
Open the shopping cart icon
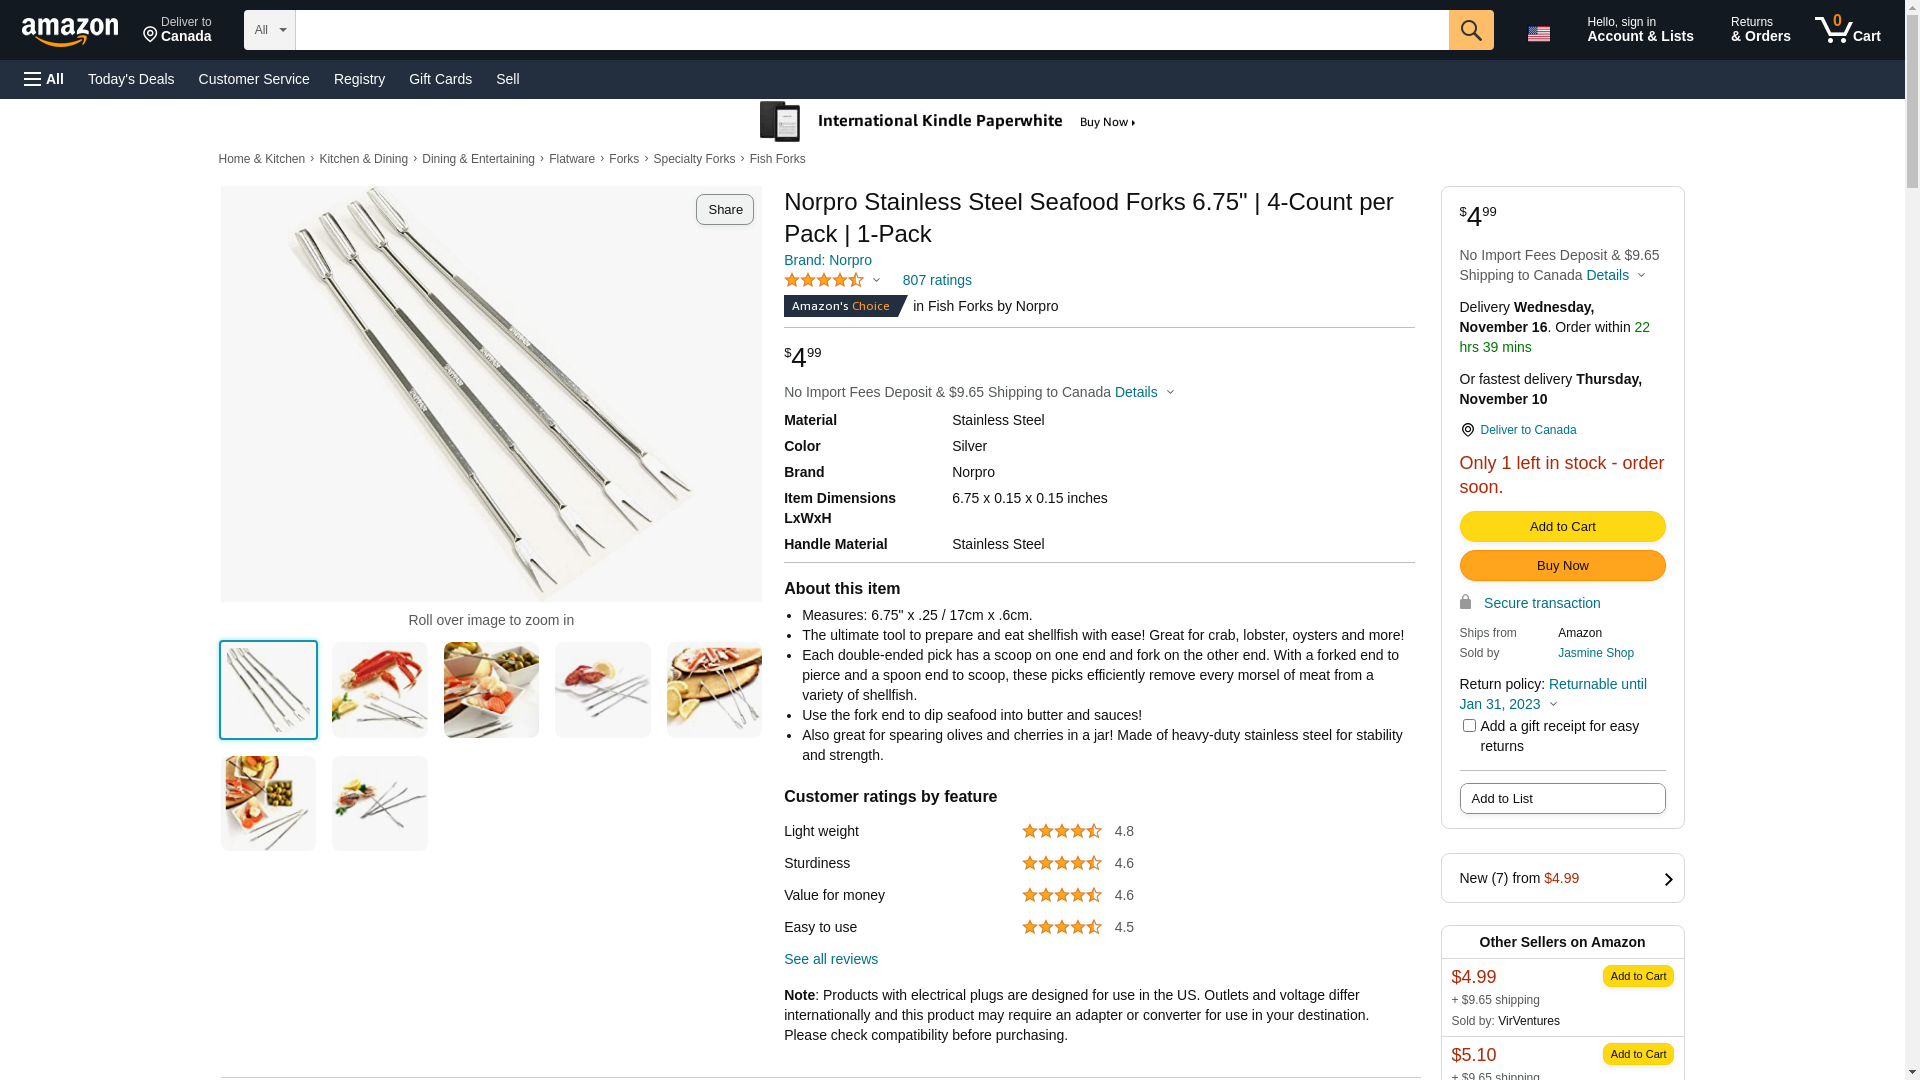1847,30
